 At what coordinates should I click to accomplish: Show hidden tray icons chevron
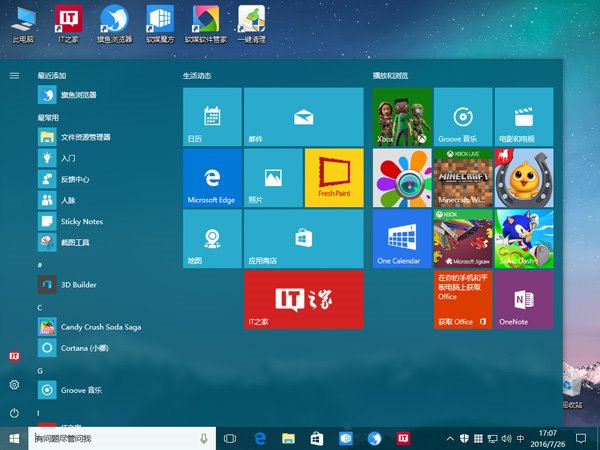pos(450,439)
